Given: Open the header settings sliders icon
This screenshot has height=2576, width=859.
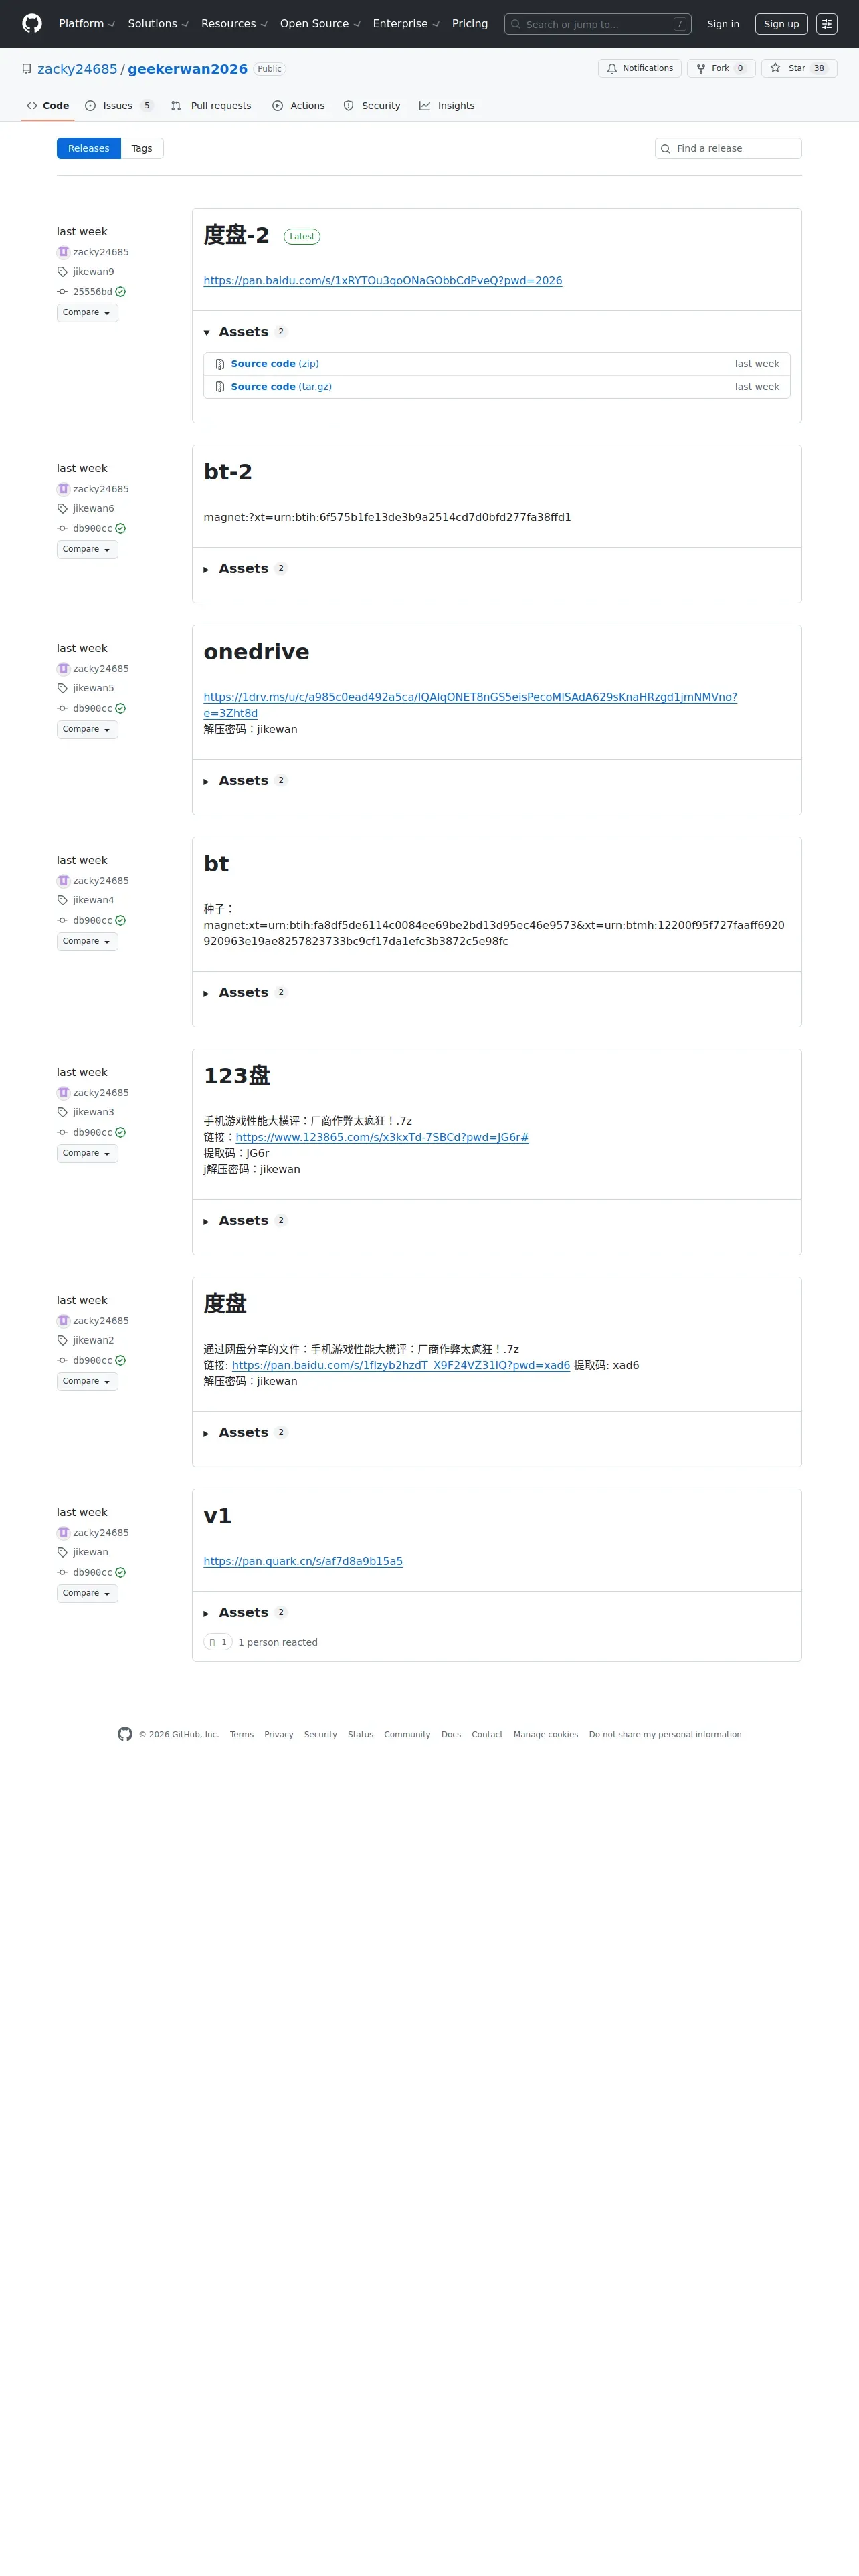Looking at the screenshot, I should (826, 24).
